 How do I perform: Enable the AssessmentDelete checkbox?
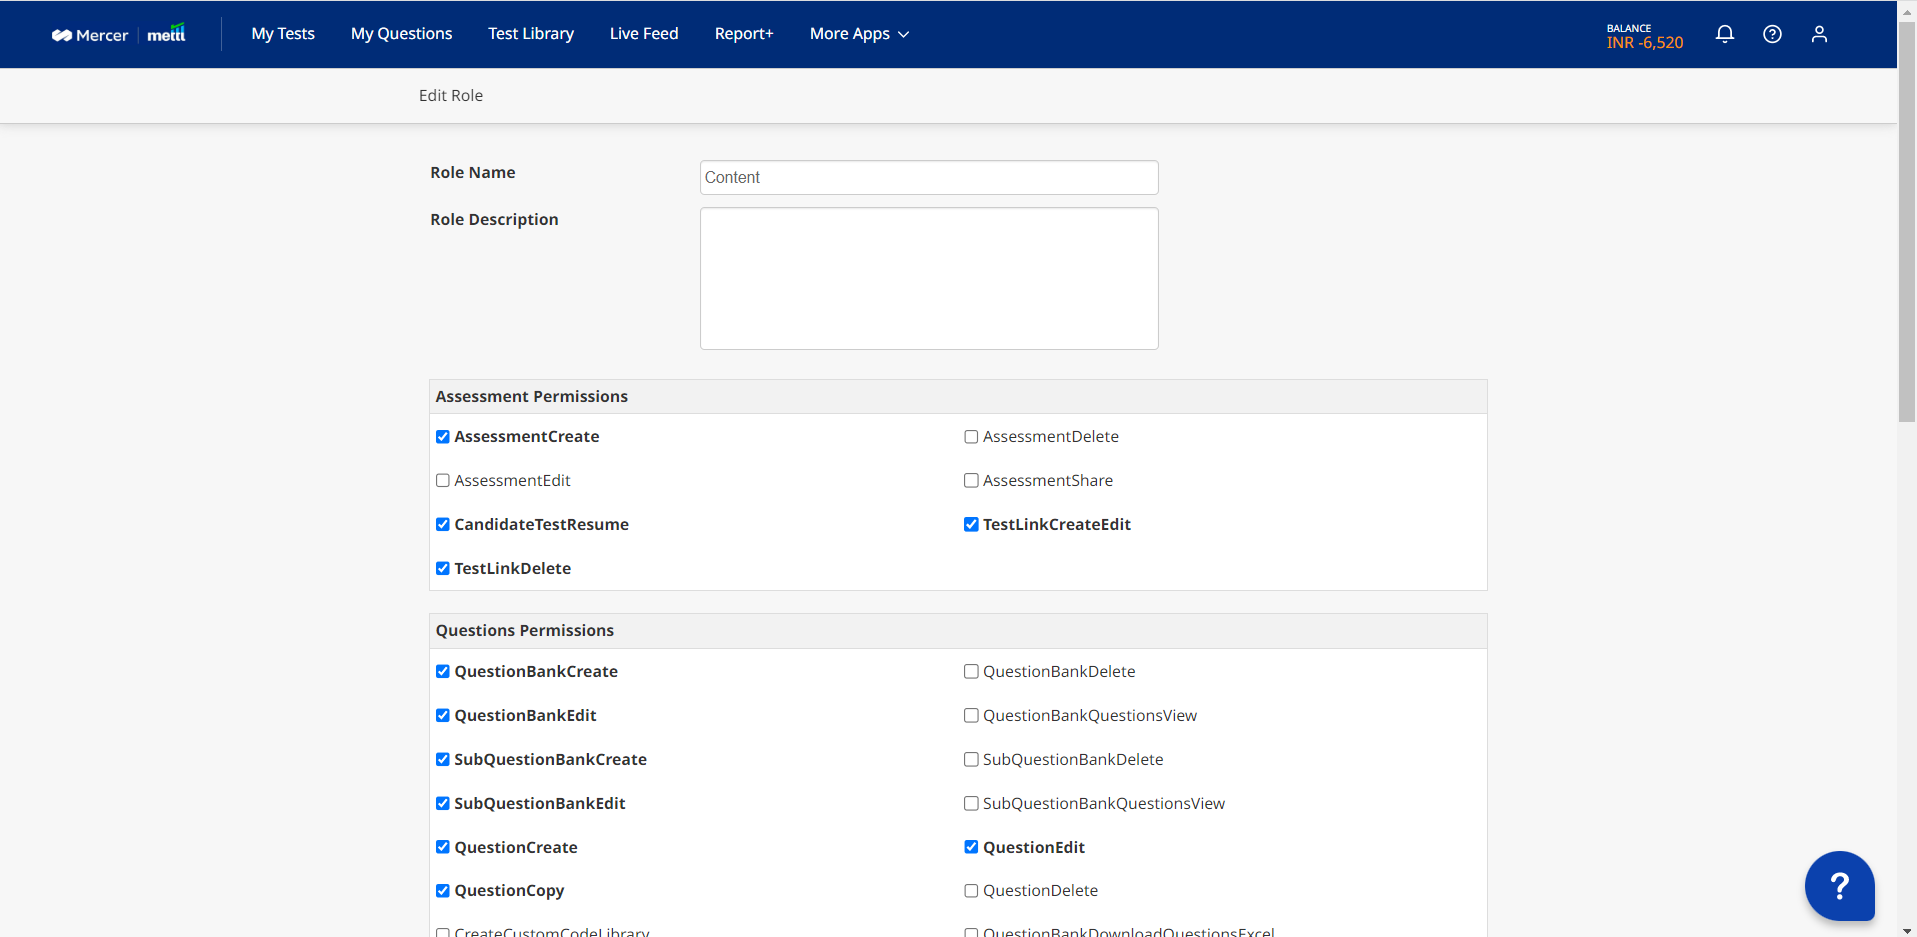(x=971, y=437)
